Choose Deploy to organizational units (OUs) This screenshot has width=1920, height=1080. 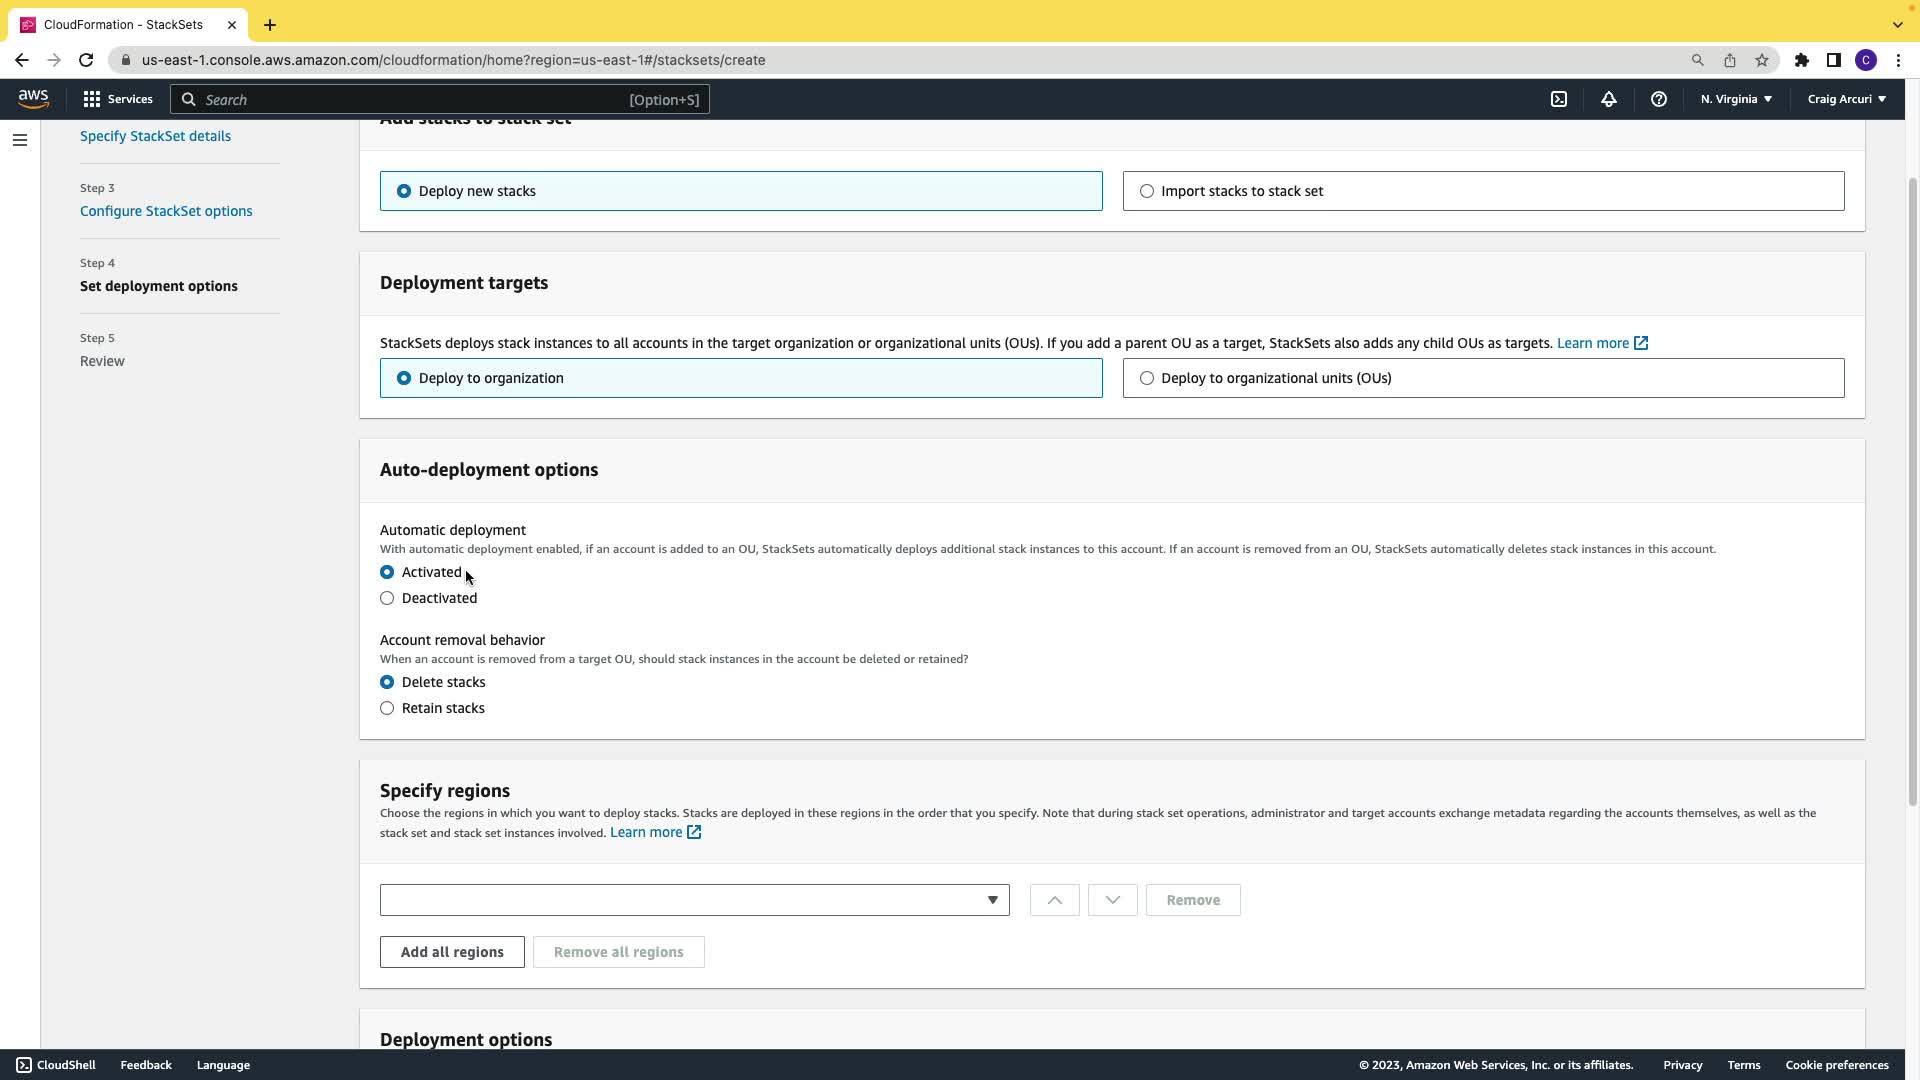1147,378
